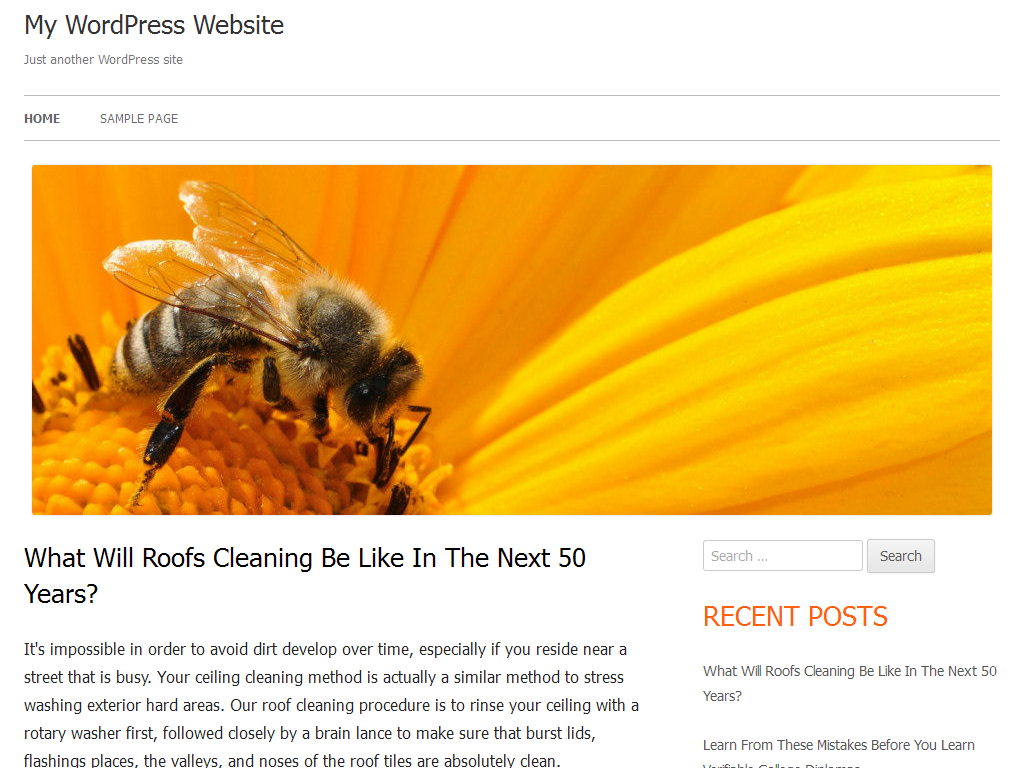
Task: Click the RECENT POSTS widget heading
Action: coord(795,616)
